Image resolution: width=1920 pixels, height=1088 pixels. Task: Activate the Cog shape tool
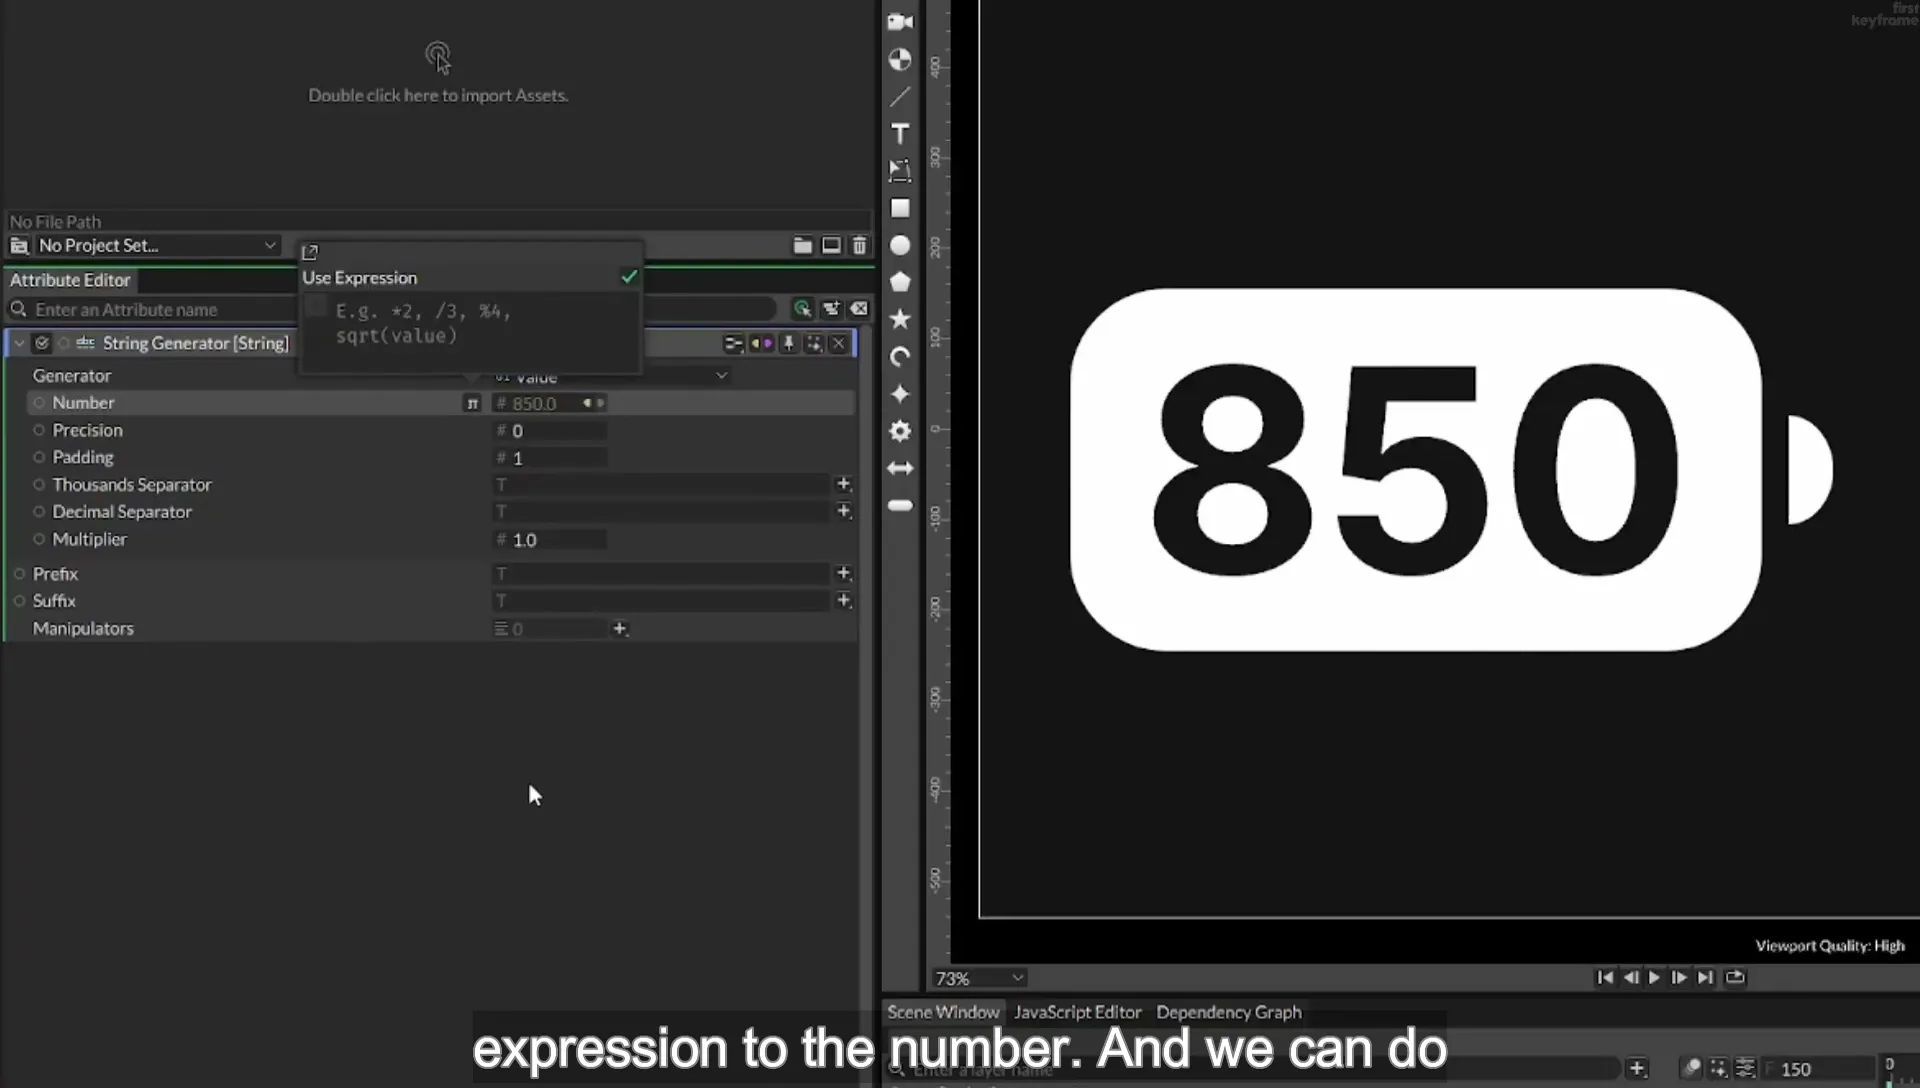900,431
